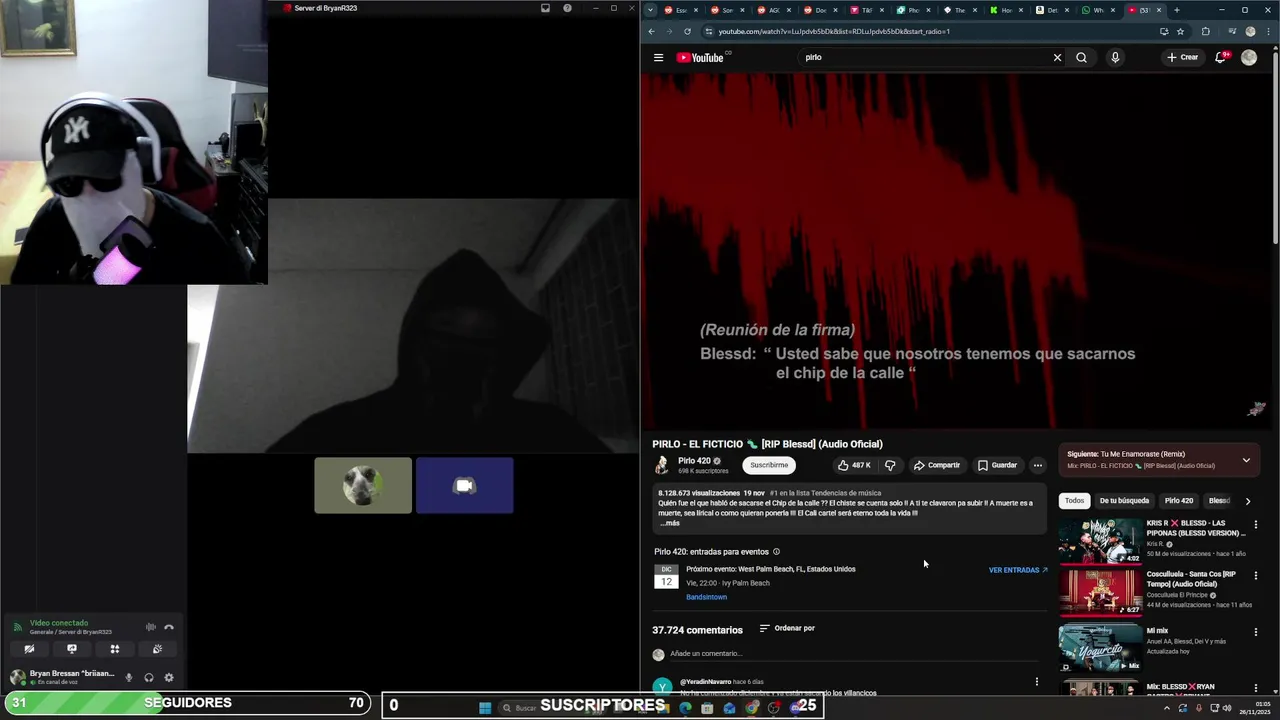Like the video (487 K)
Image resolution: width=1280 pixels, height=720 pixels.
pyautogui.click(x=854, y=465)
